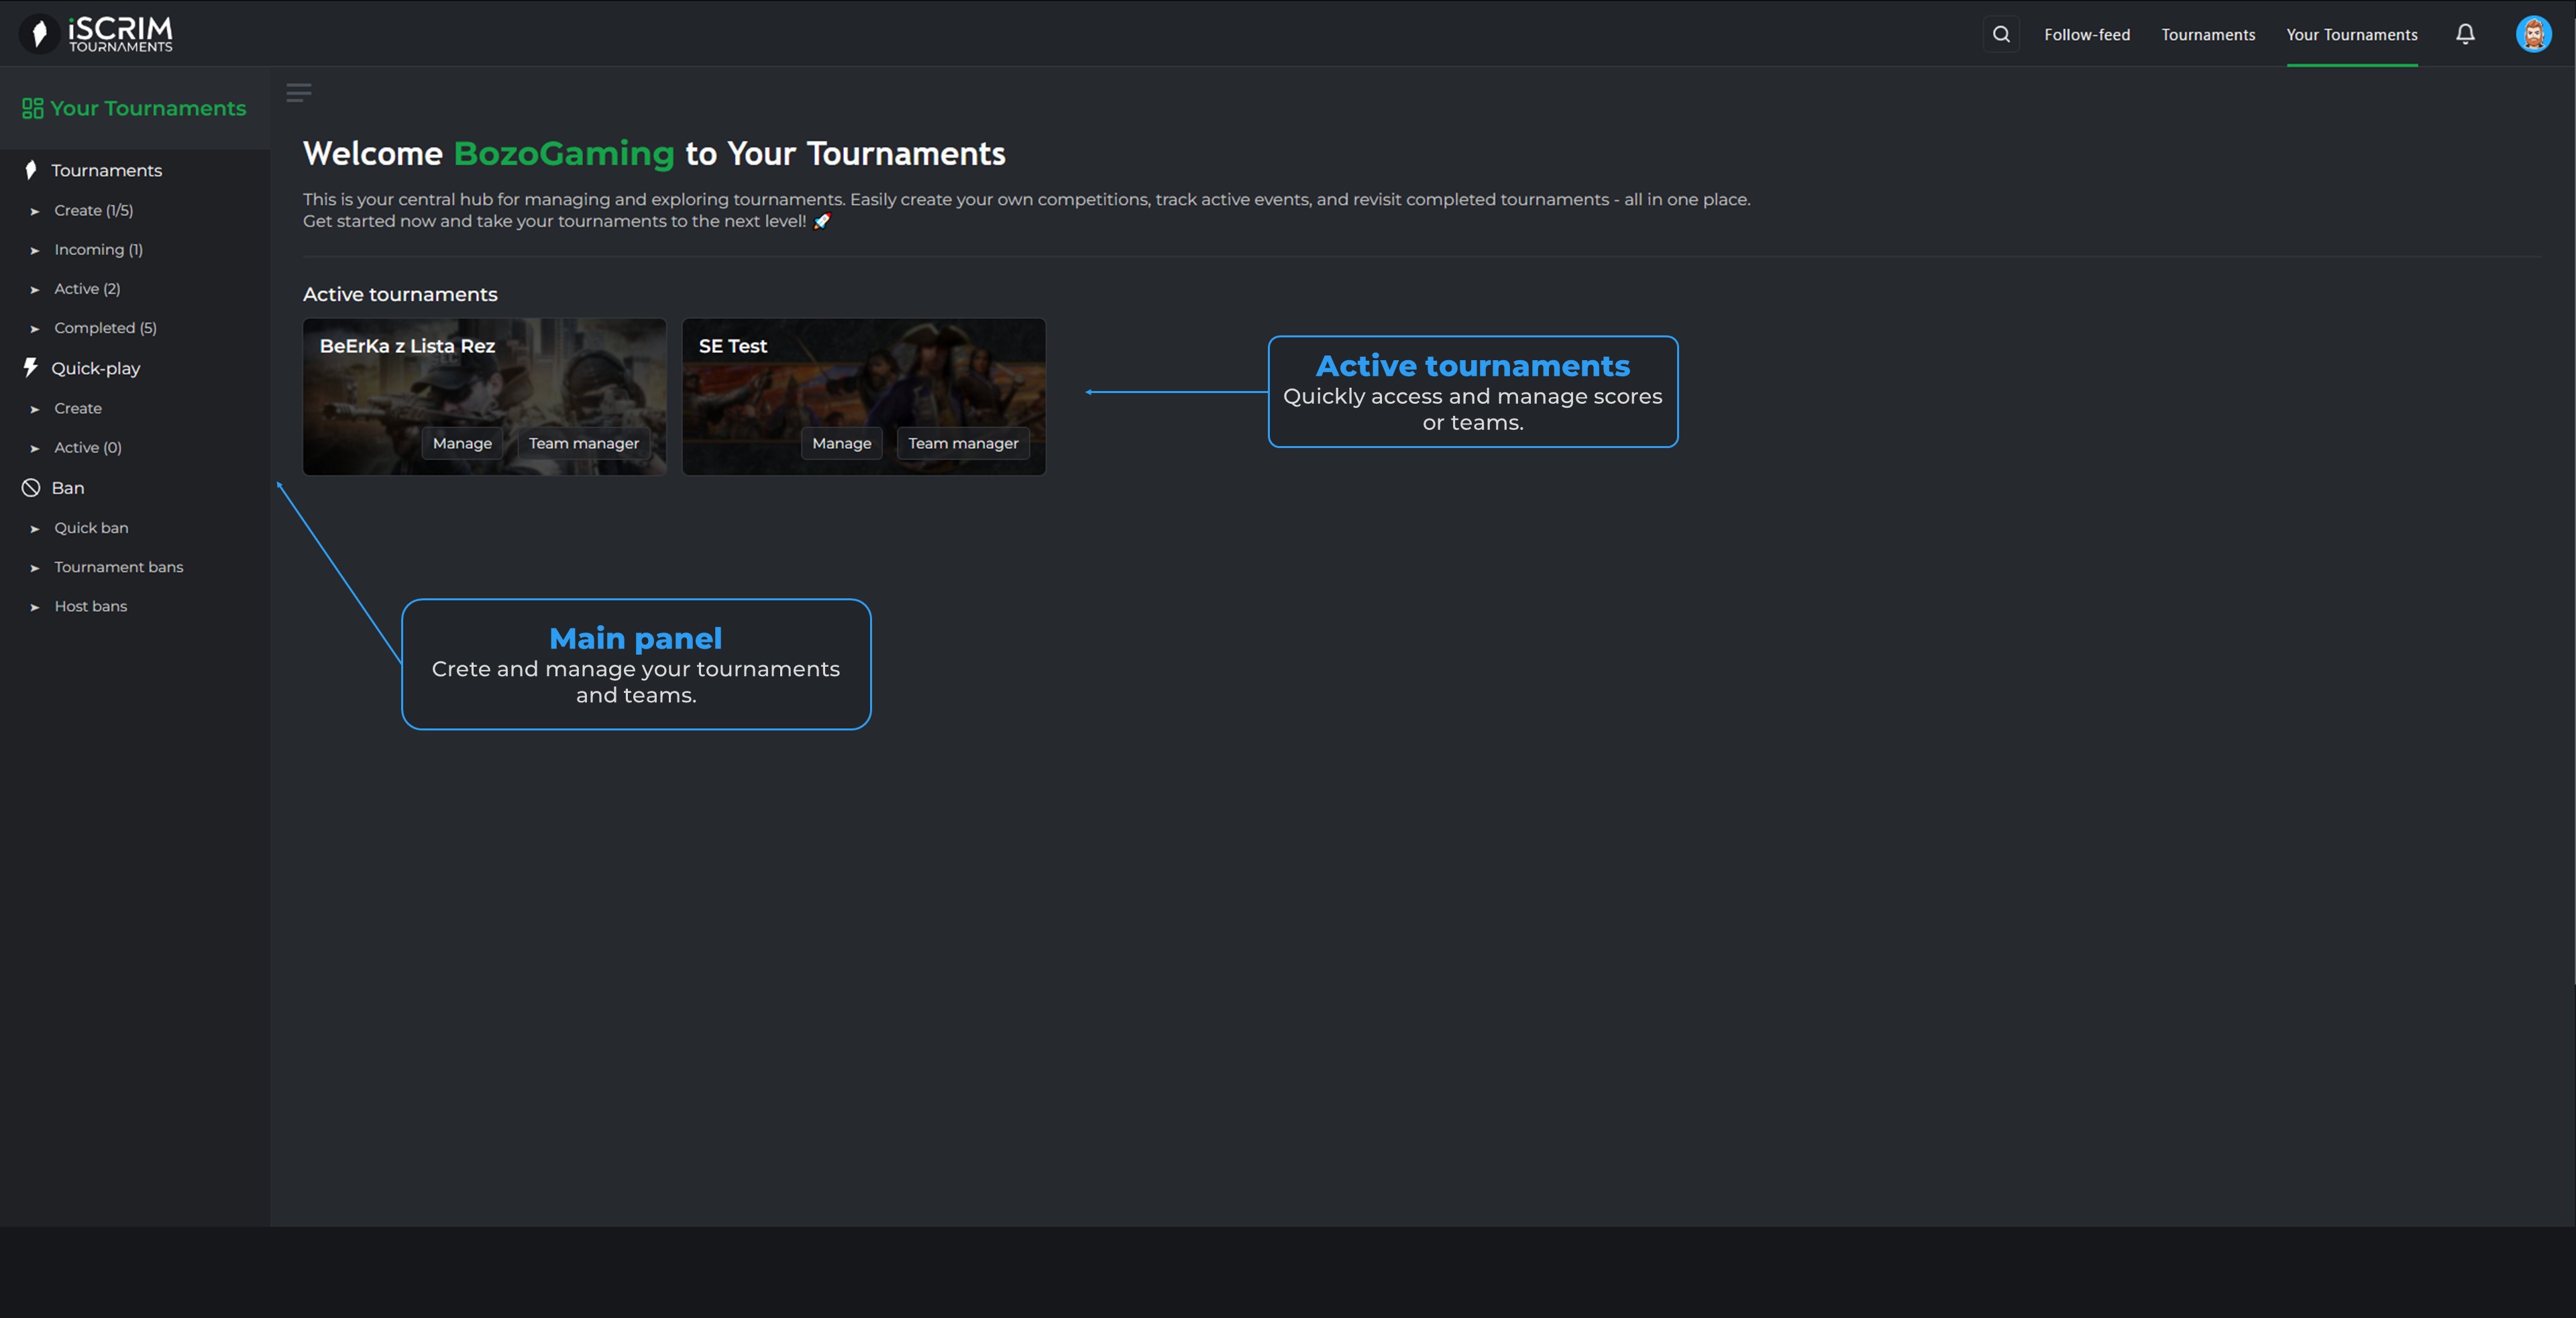This screenshot has height=1318, width=2576.
Task: Click the Tournaments feather icon in sidebar
Action: click(30, 169)
